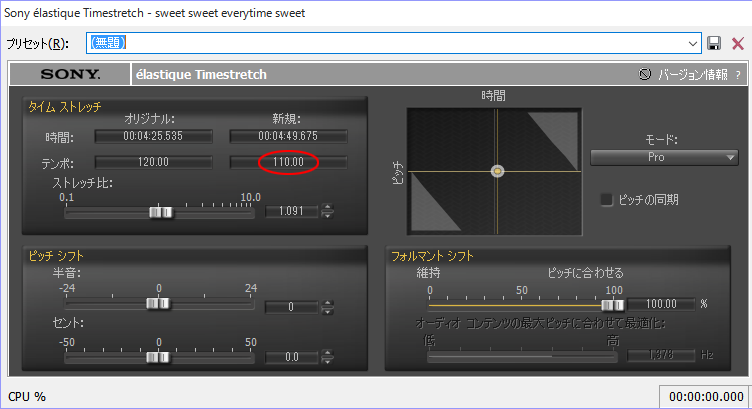
Task: Click the 1,378 Hz value field
Action: coord(661,355)
